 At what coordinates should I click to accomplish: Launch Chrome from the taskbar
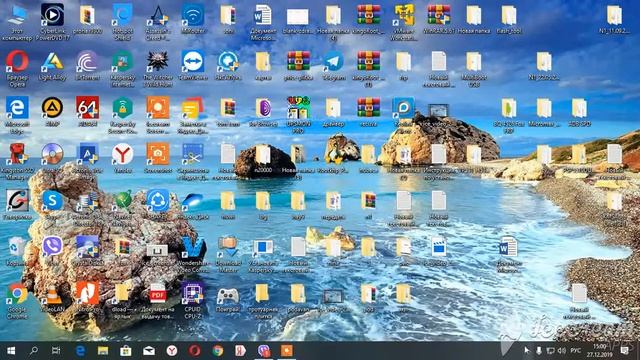pos(218,351)
